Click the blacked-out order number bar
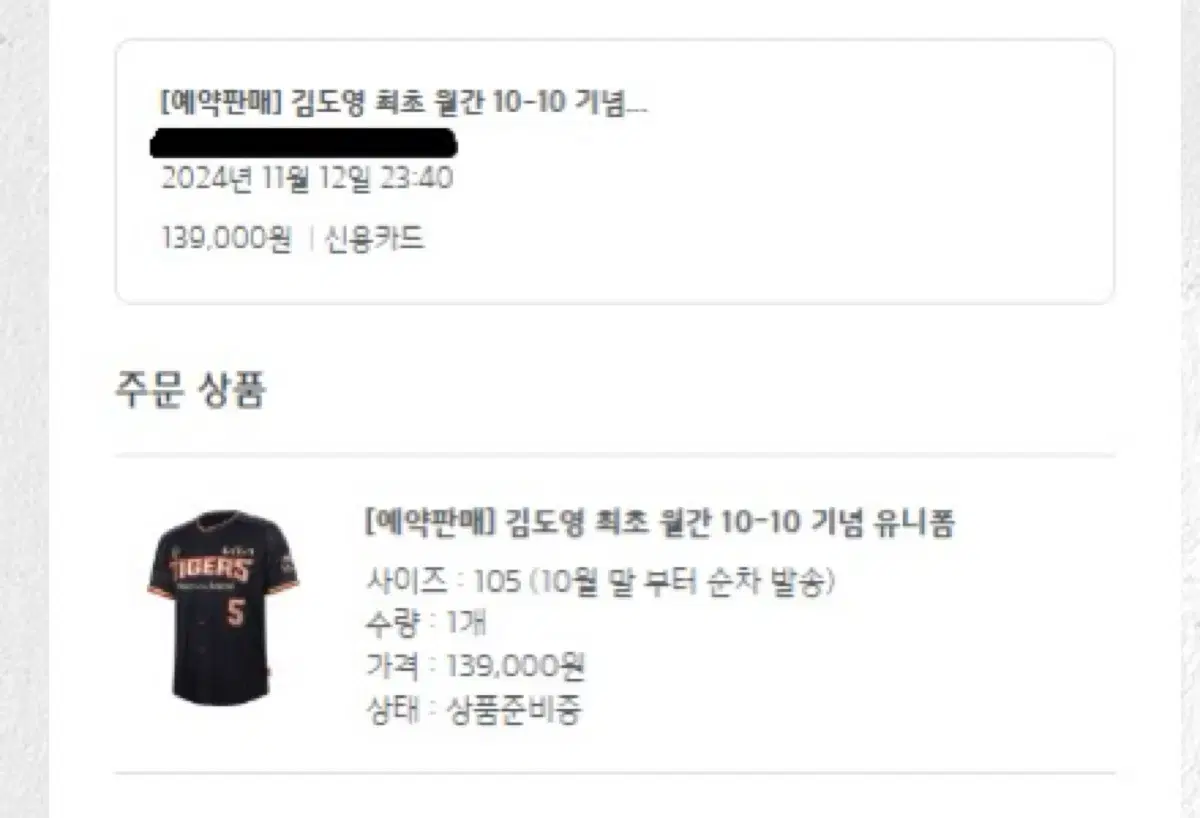This screenshot has width=1200, height=818. [x=303, y=143]
